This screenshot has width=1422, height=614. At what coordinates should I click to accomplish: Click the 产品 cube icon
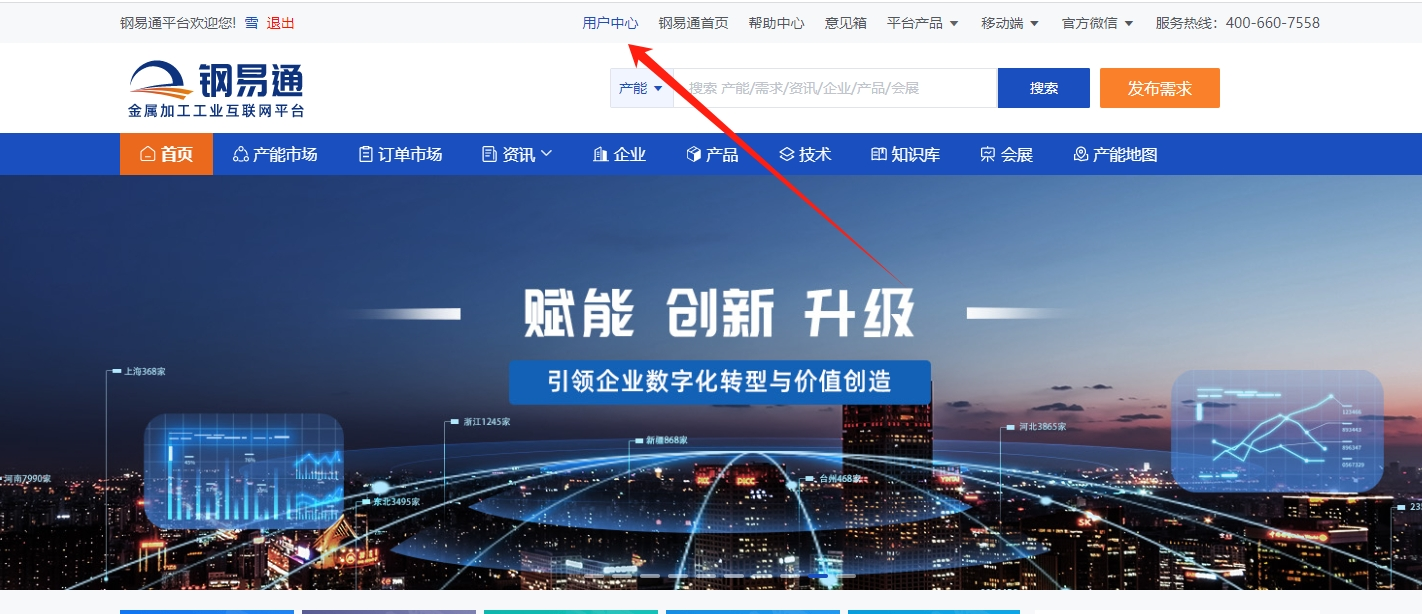[694, 155]
